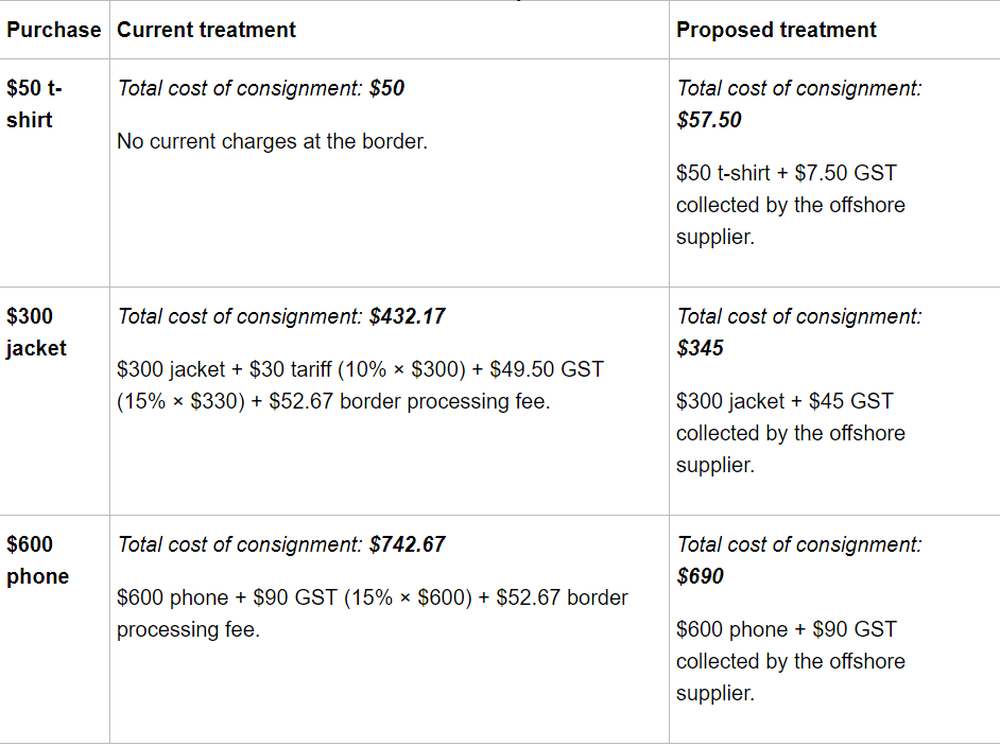Image resolution: width=1000 pixels, height=746 pixels.
Task: Click the Purchase column header
Action: 54,30
